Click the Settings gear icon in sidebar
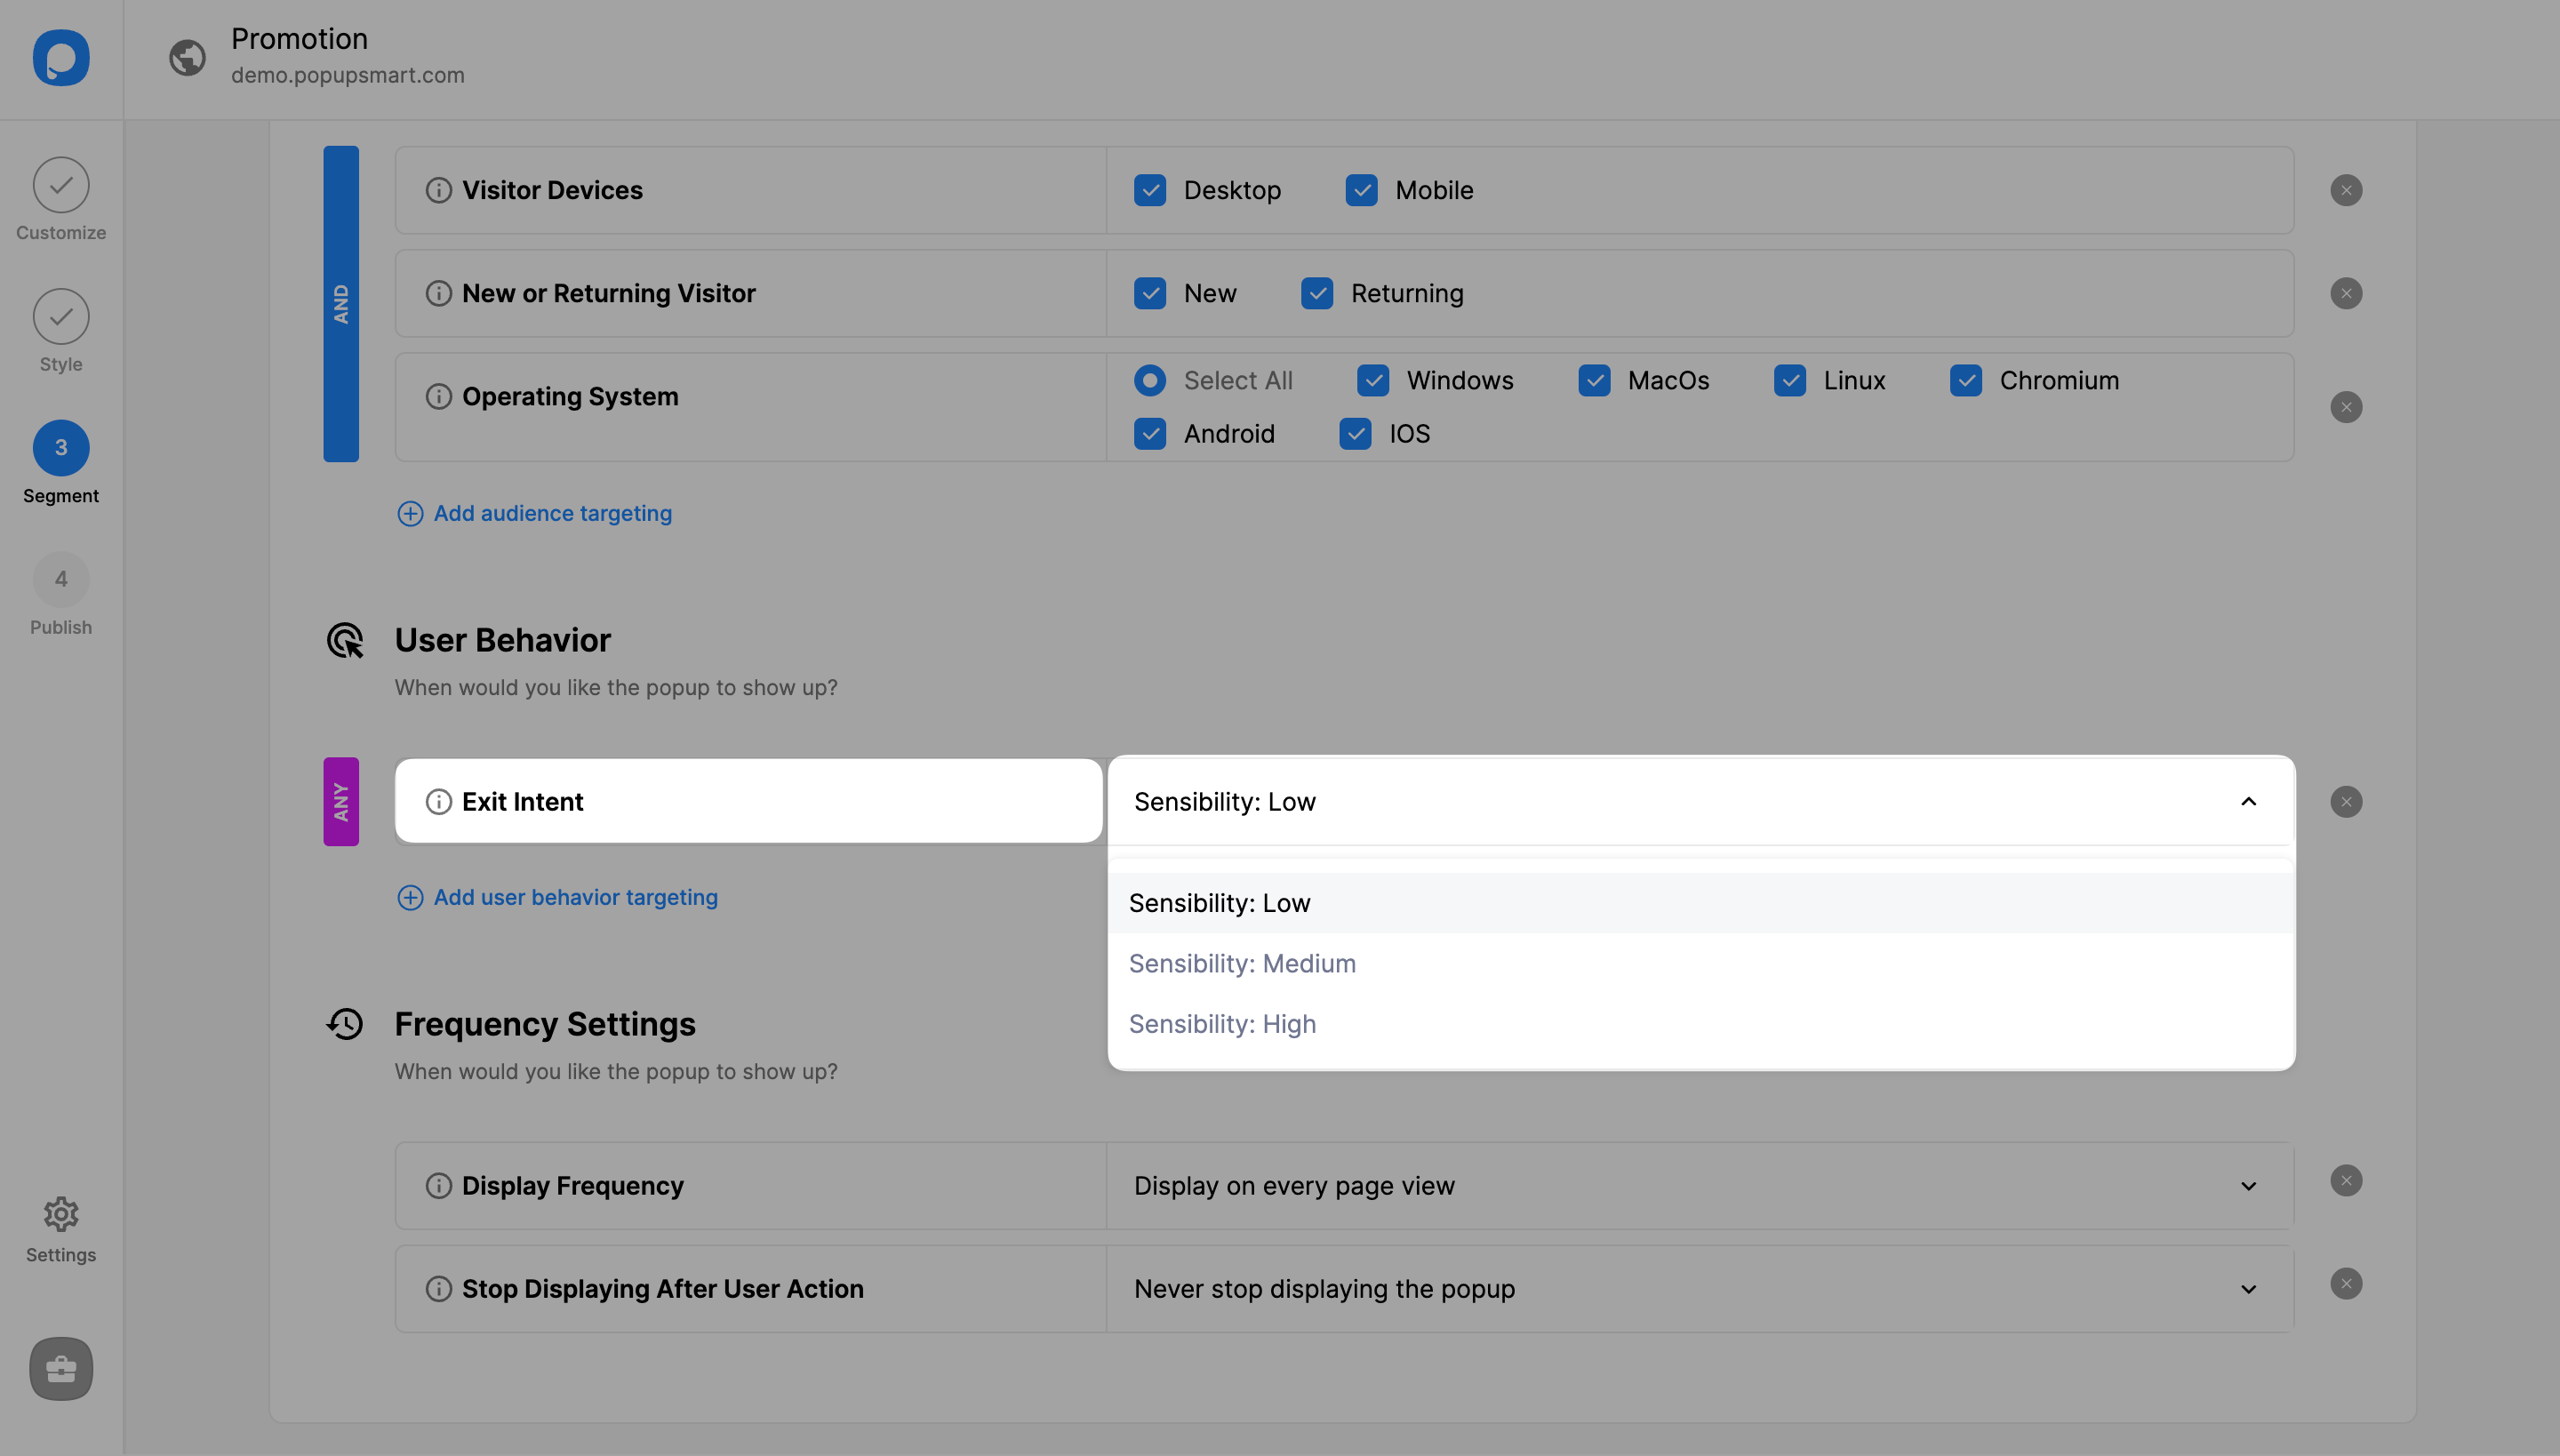This screenshot has width=2560, height=1456. point(60,1213)
